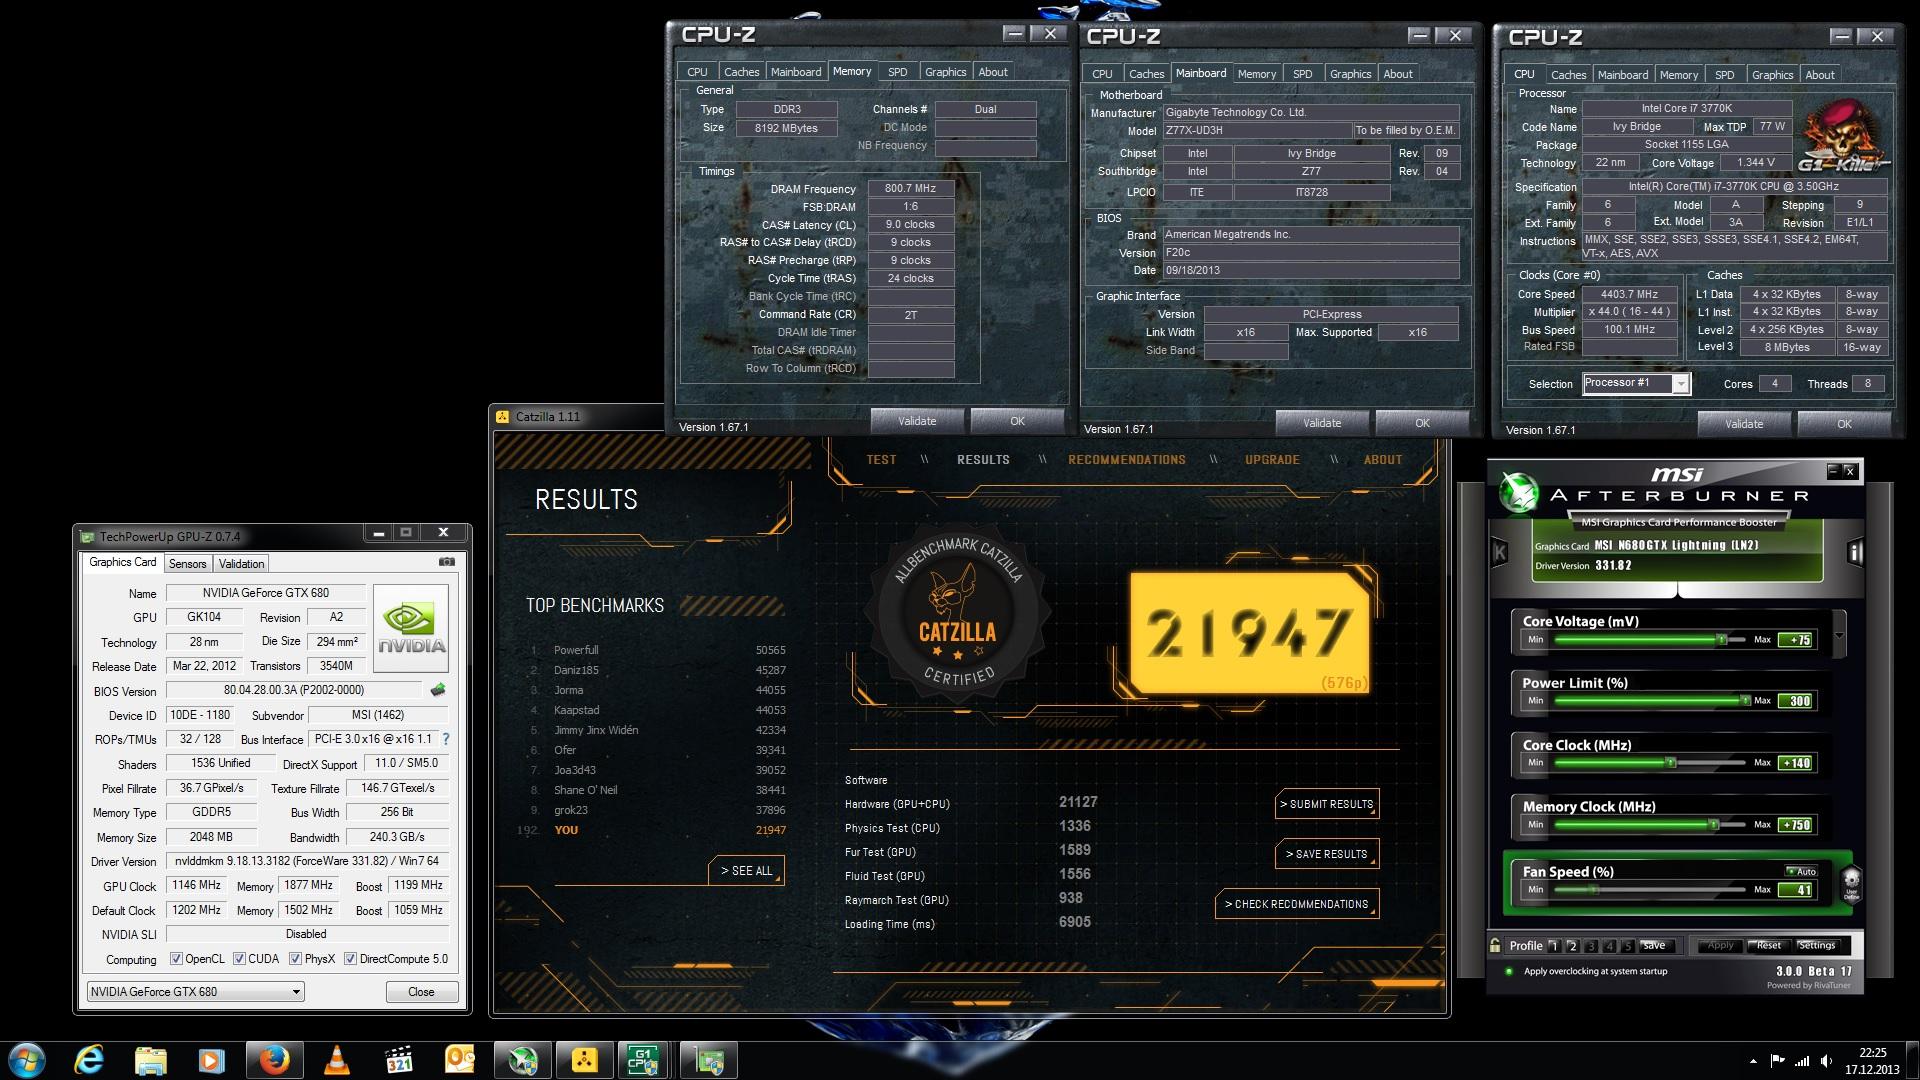Image resolution: width=1920 pixels, height=1080 pixels.
Task: Launch Internet Explorer from the taskbar
Action: click(x=89, y=1060)
